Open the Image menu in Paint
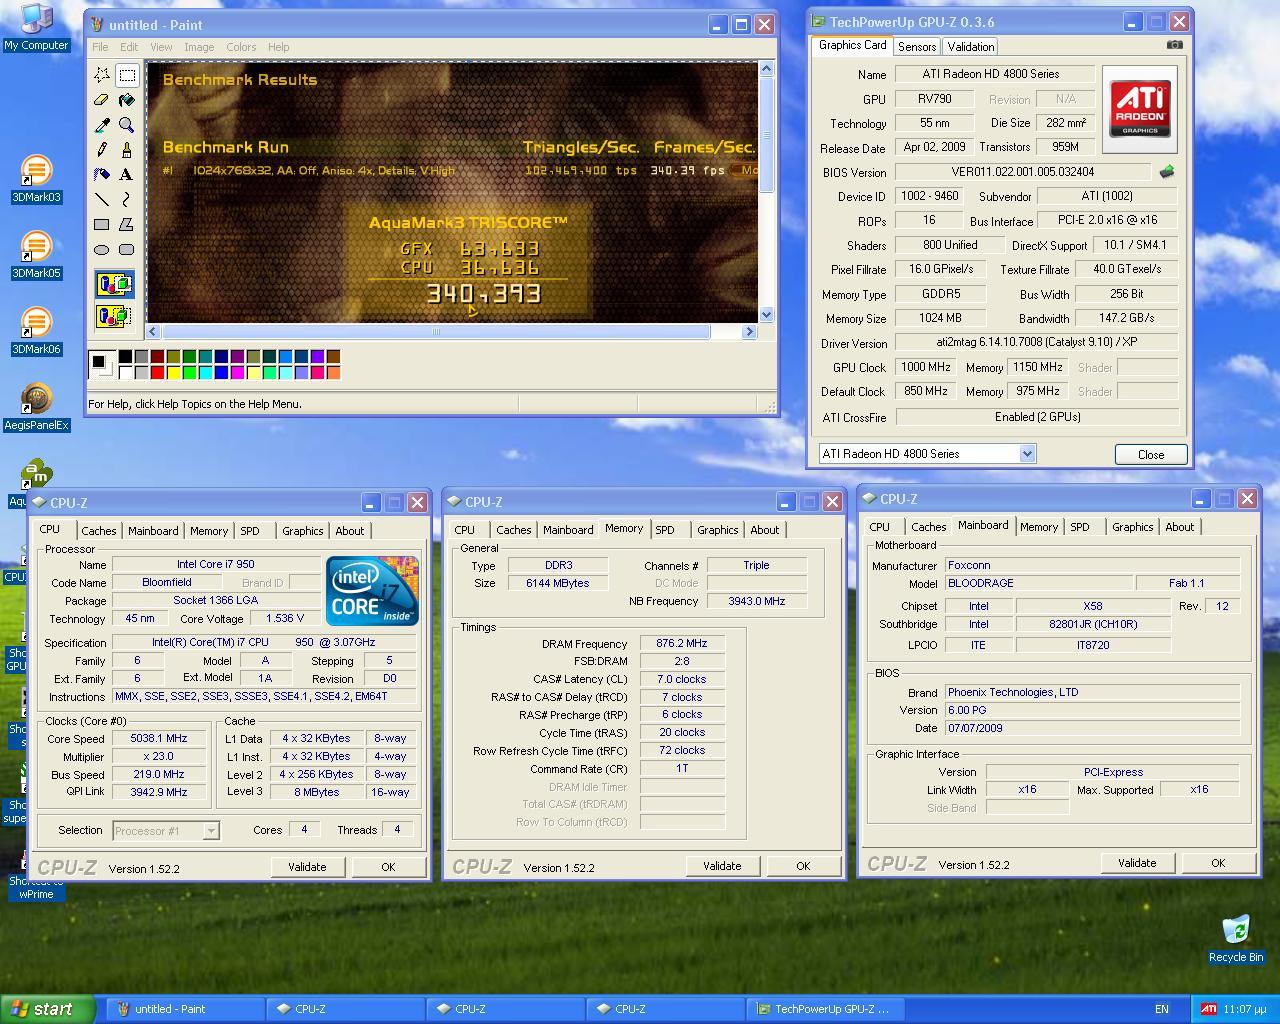1280x1024 pixels. coord(199,47)
